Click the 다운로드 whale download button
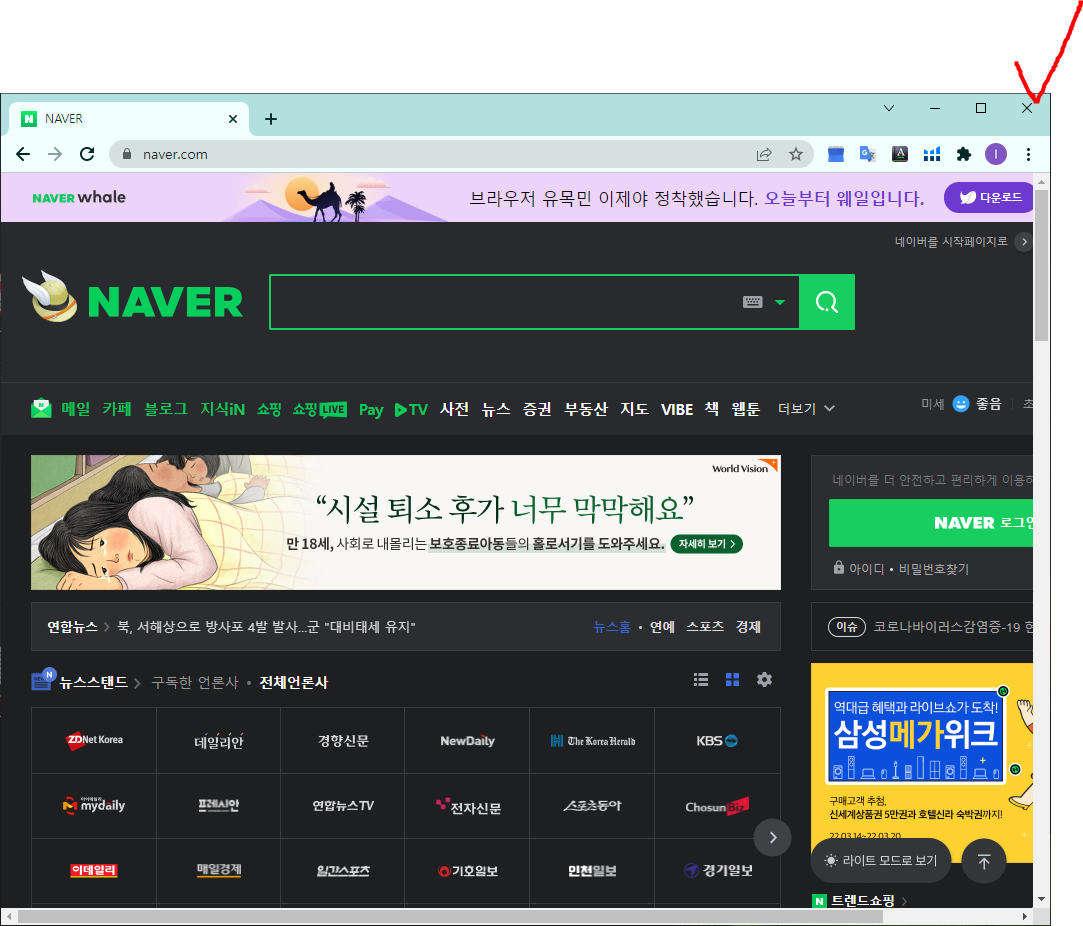The height and width of the screenshot is (926, 1083). [988, 197]
